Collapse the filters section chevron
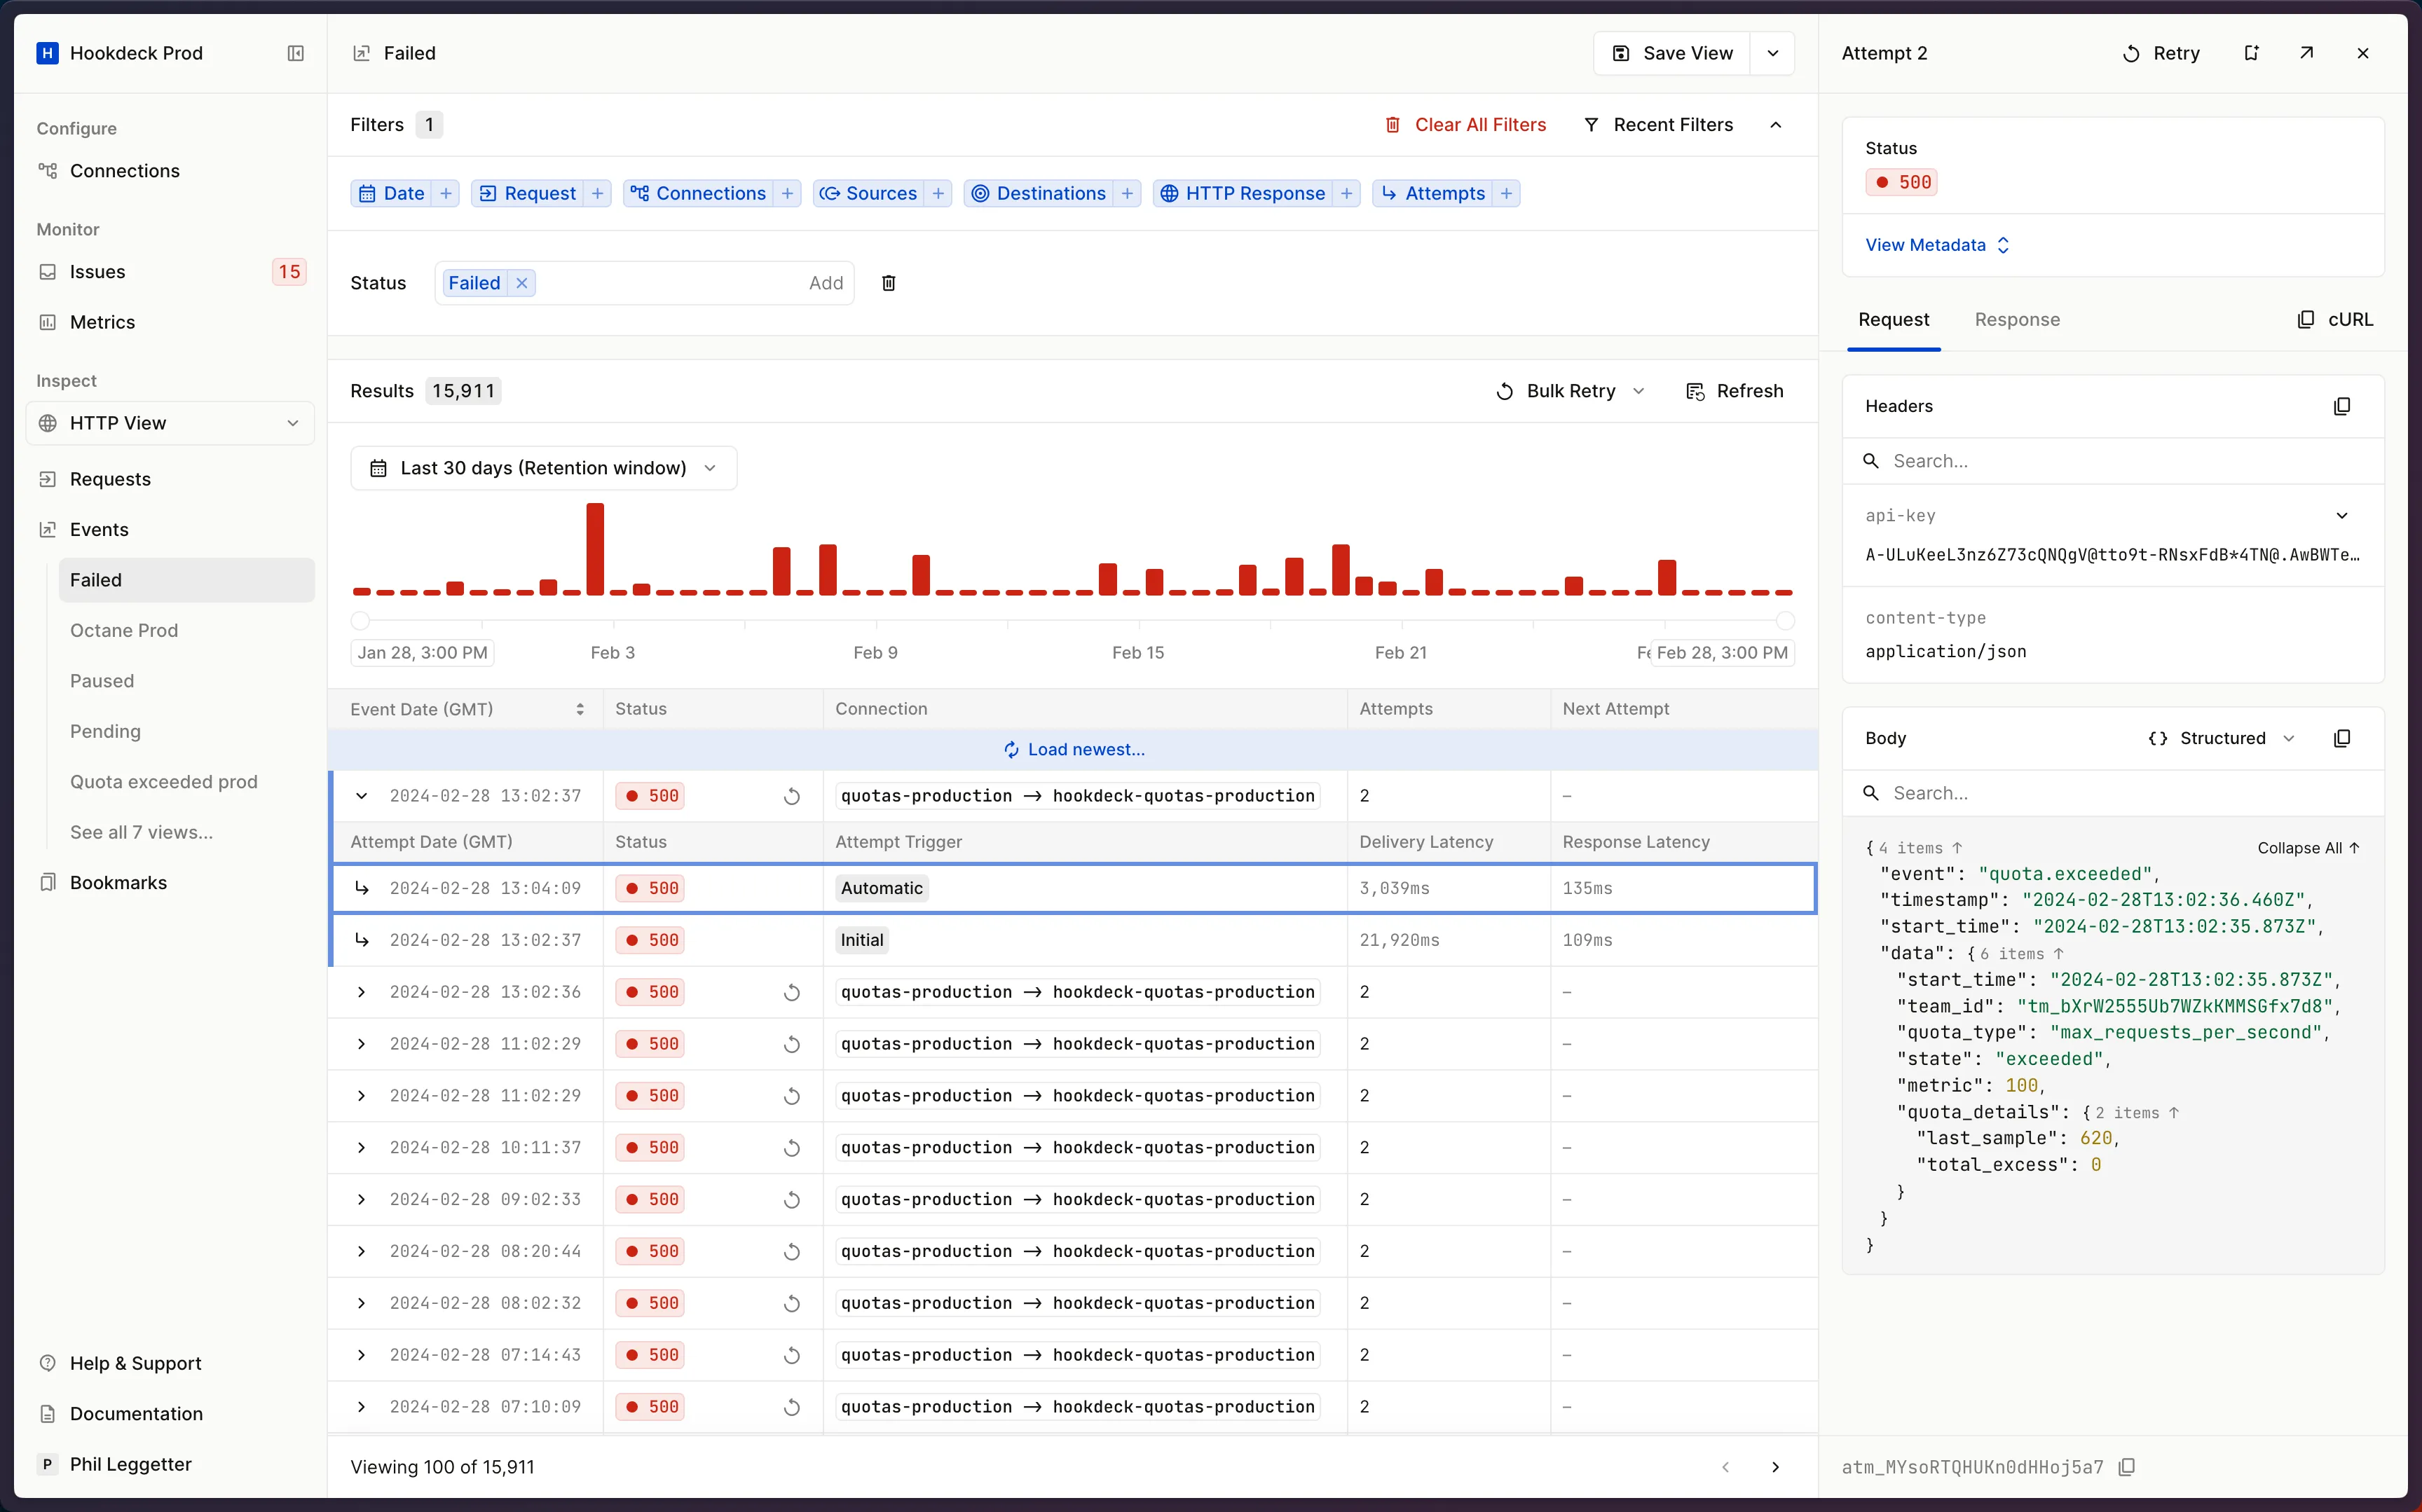This screenshot has height=1512, width=2422. point(1775,125)
